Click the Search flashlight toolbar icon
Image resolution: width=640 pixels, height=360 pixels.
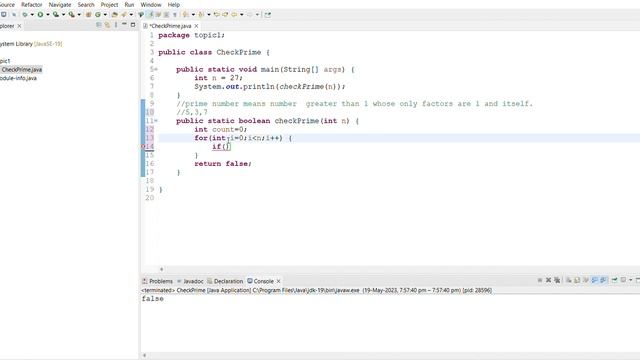[x=124, y=15]
